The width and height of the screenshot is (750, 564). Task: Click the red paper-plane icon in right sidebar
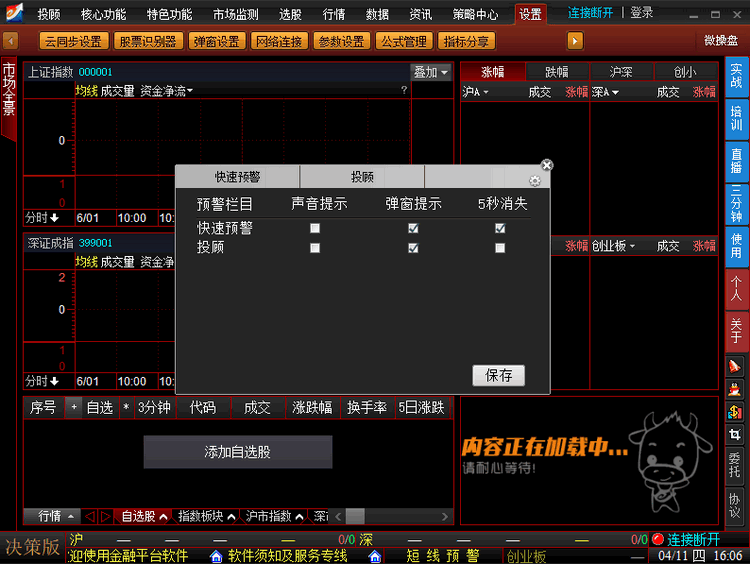pyautogui.click(x=735, y=367)
